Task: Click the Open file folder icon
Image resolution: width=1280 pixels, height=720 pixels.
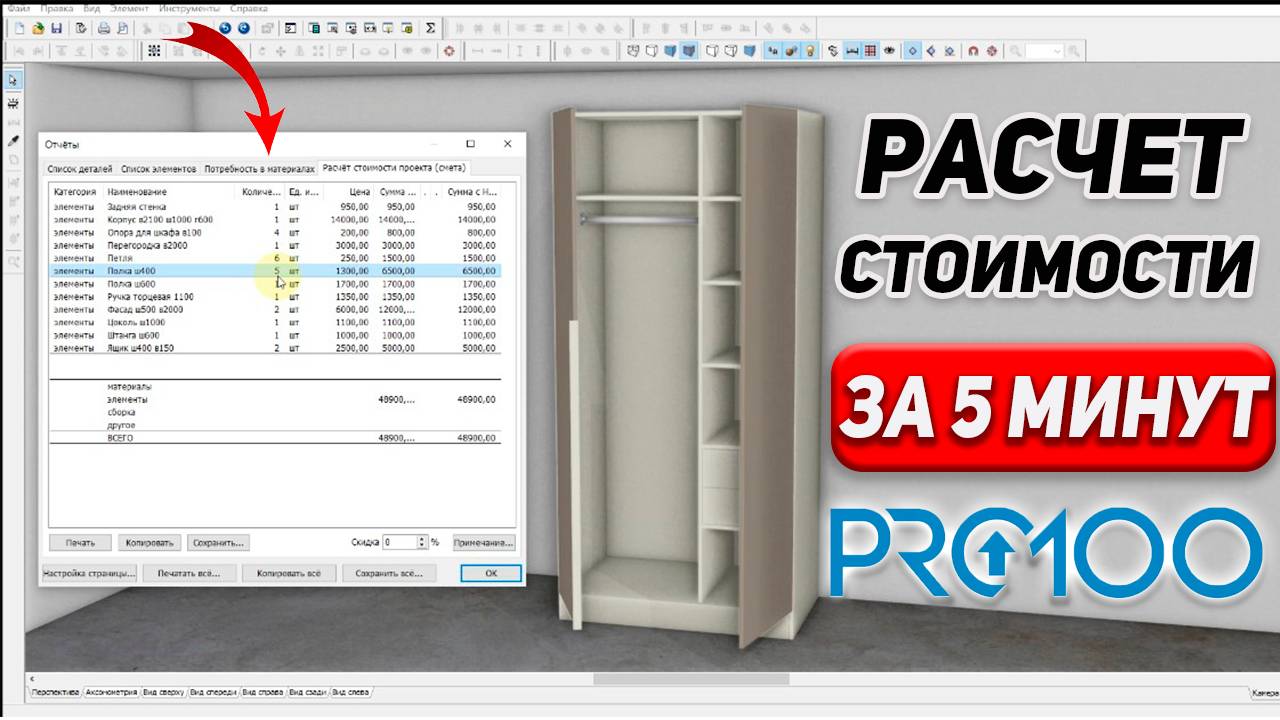Action: coord(38,28)
